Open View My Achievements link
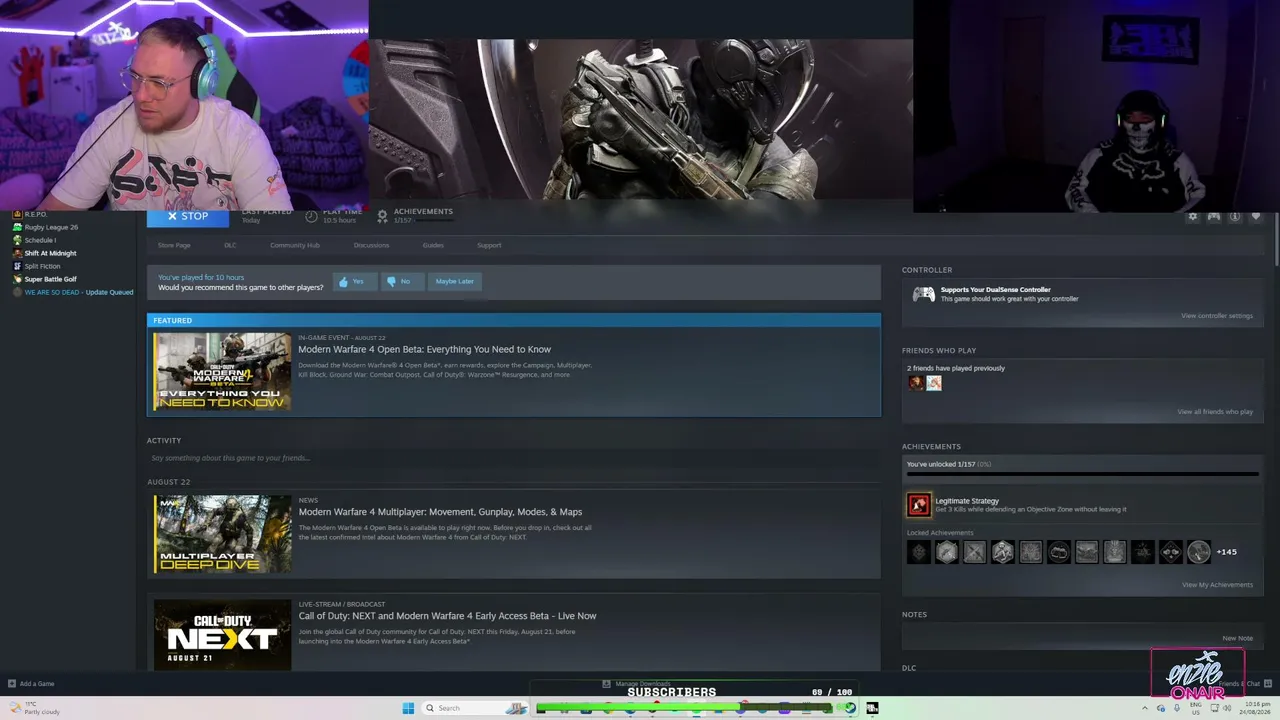This screenshot has height=720, width=1280. 1217,585
